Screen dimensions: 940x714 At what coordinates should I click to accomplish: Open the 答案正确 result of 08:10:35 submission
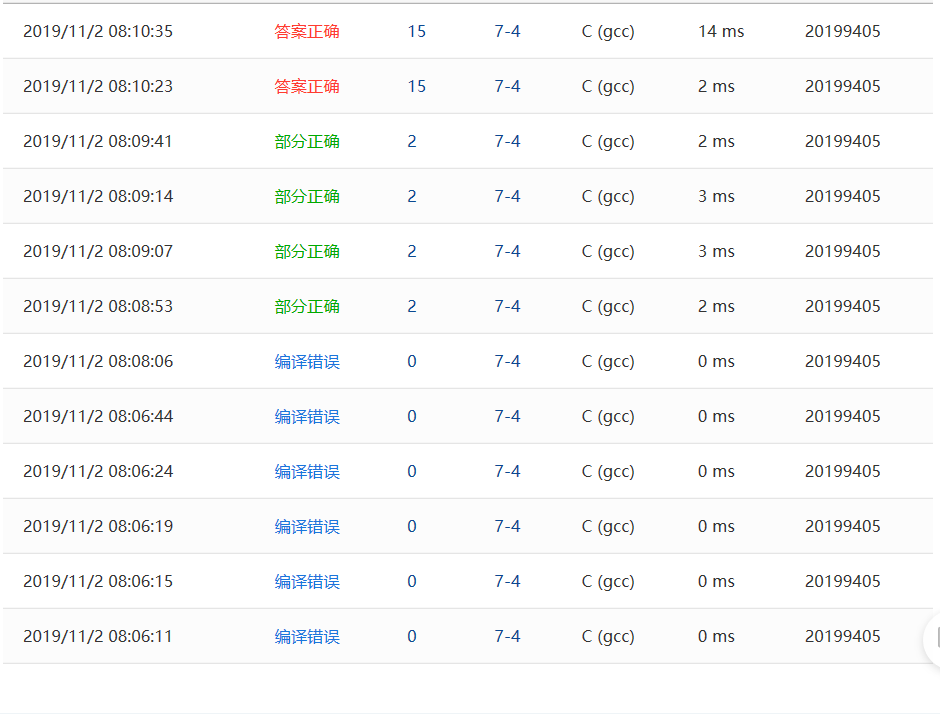[307, 31]
